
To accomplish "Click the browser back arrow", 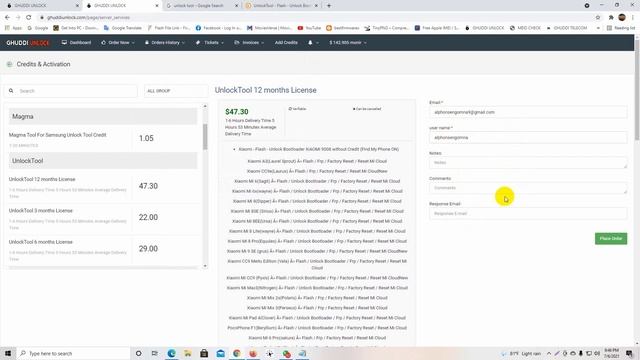I will (7, 18).
